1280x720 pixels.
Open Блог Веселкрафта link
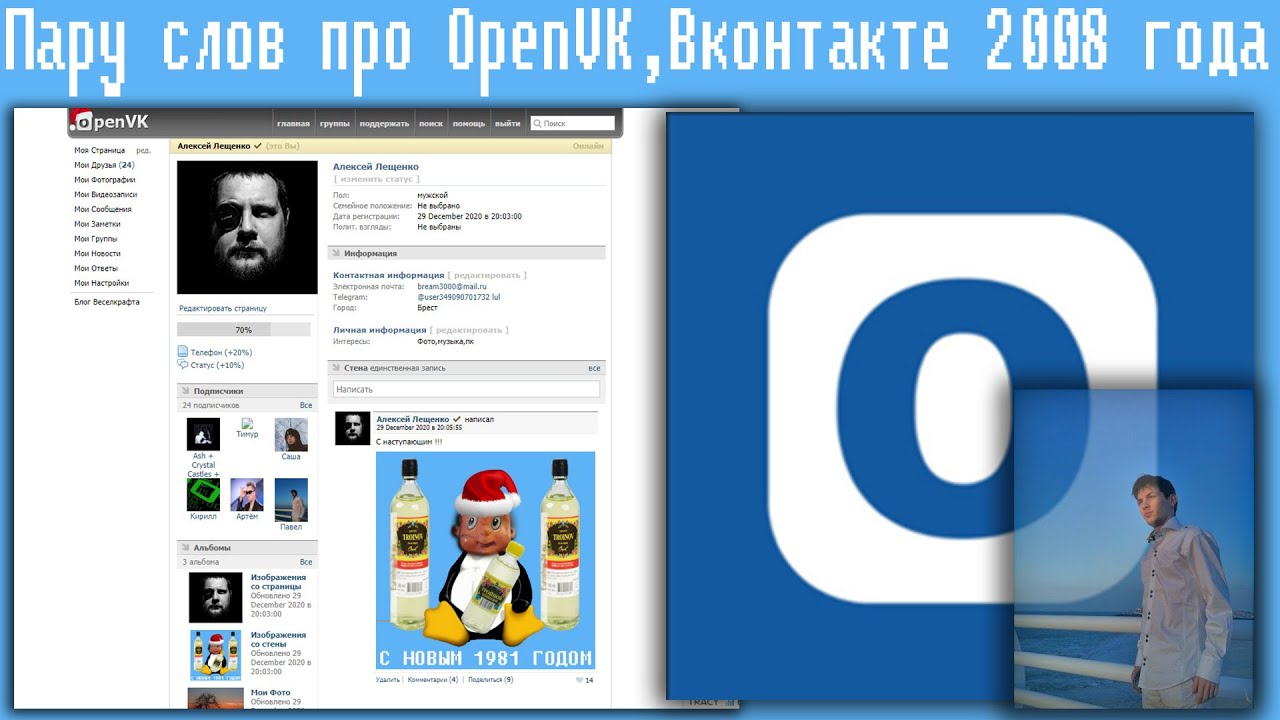coord(107,302)
